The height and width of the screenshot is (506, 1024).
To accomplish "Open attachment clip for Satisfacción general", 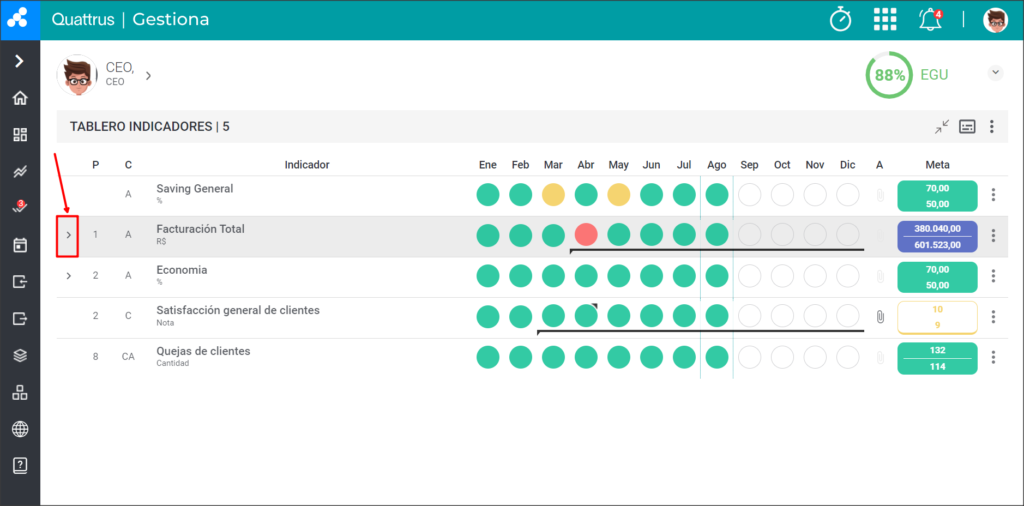I will point(880,317).
